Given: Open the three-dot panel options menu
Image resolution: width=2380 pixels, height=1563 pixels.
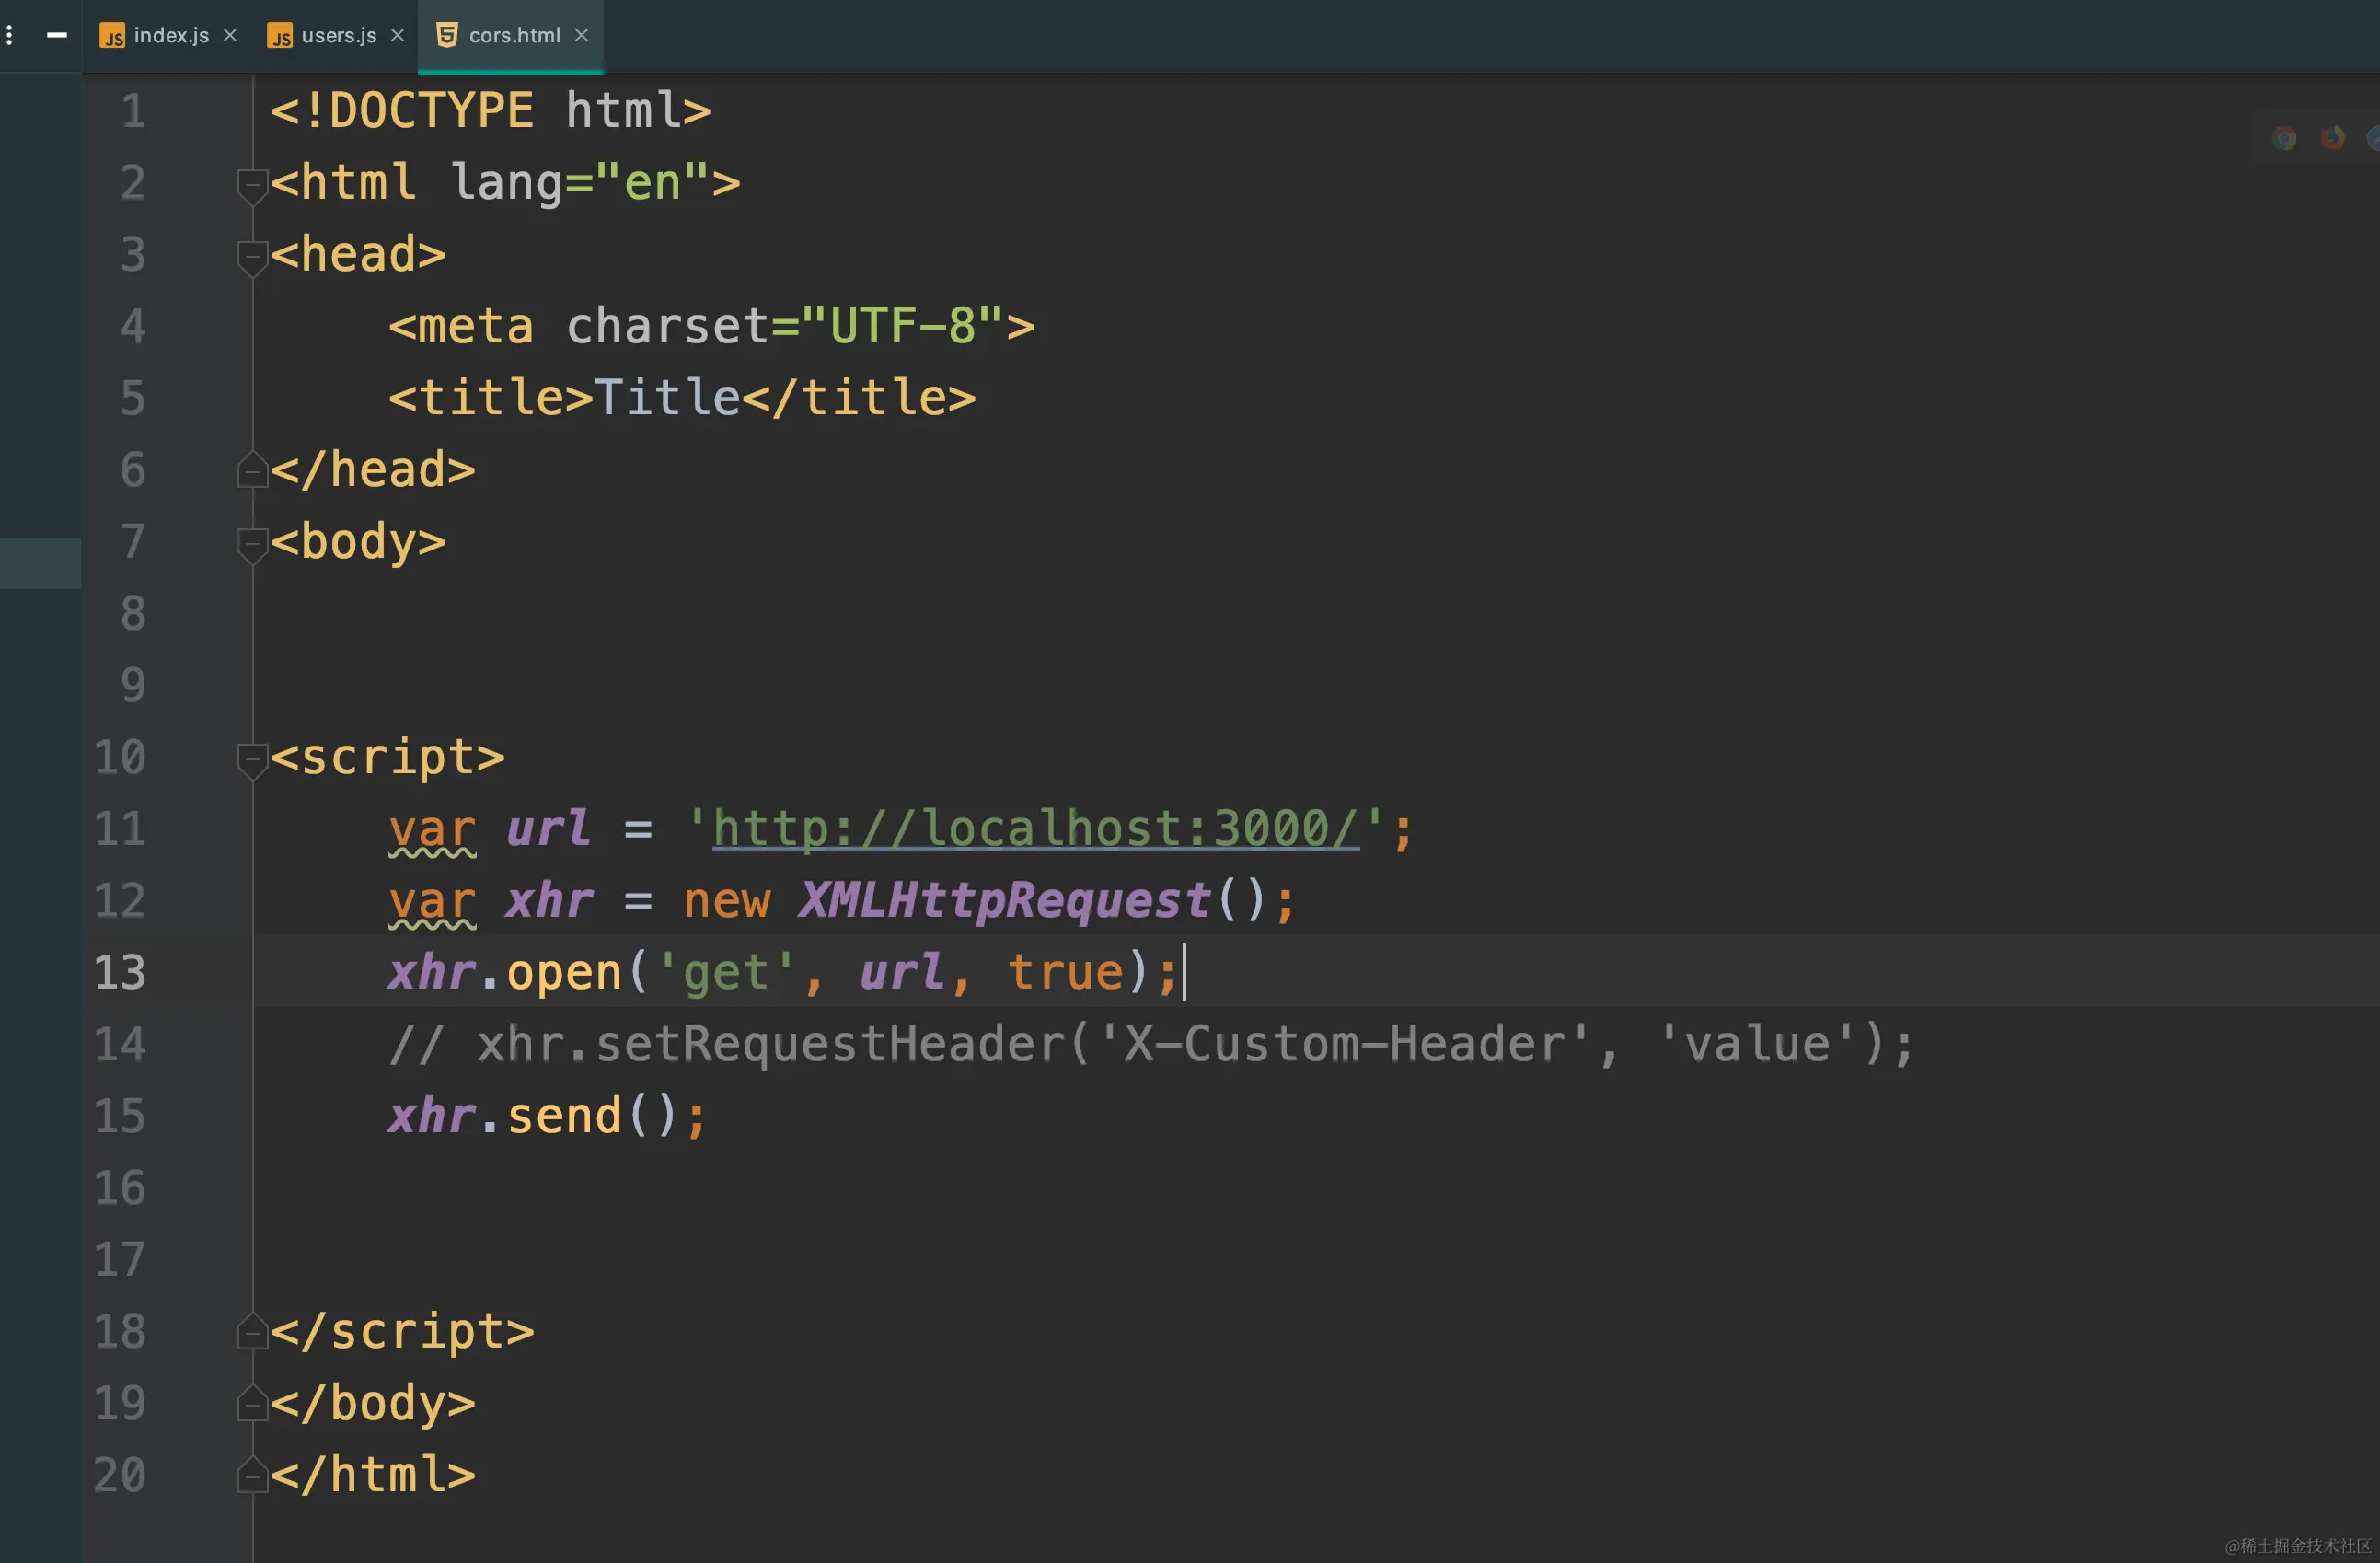Looking at the screenshot, I should click(10, 36).
